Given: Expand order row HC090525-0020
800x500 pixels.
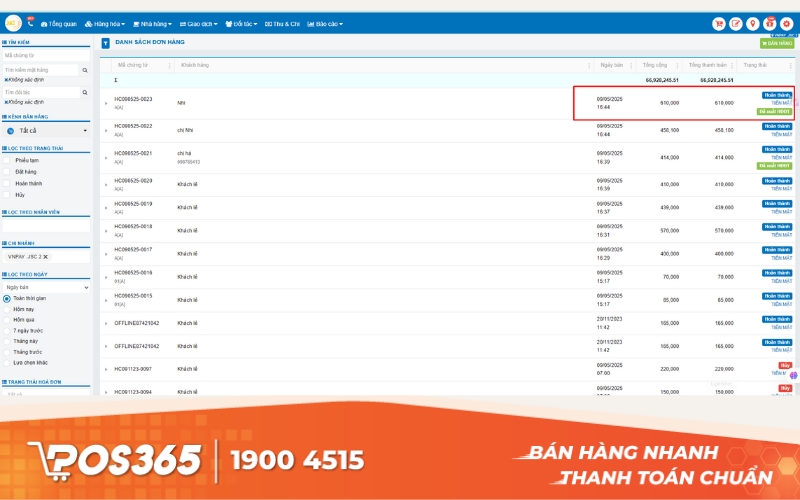Looking at the screenshot, I should pos(106,185).
